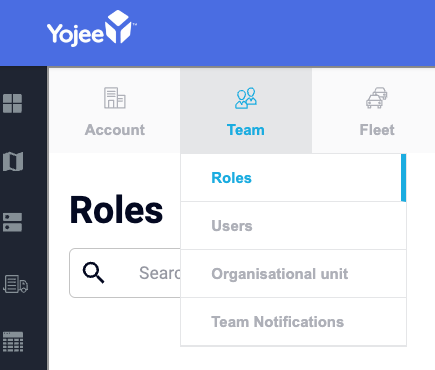
Task: Click the Yojee logo in the header
Action: point(92,28)
